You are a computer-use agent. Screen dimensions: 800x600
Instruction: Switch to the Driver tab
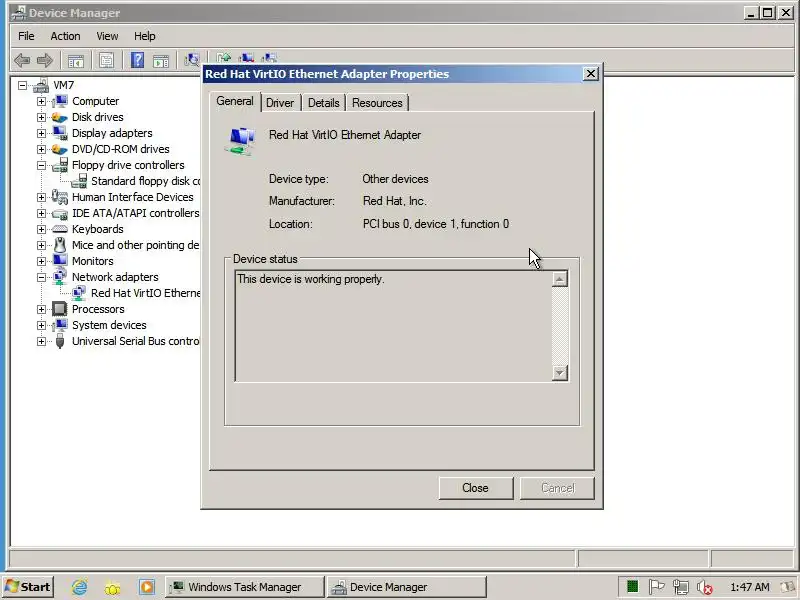click(x=280, y=103)
